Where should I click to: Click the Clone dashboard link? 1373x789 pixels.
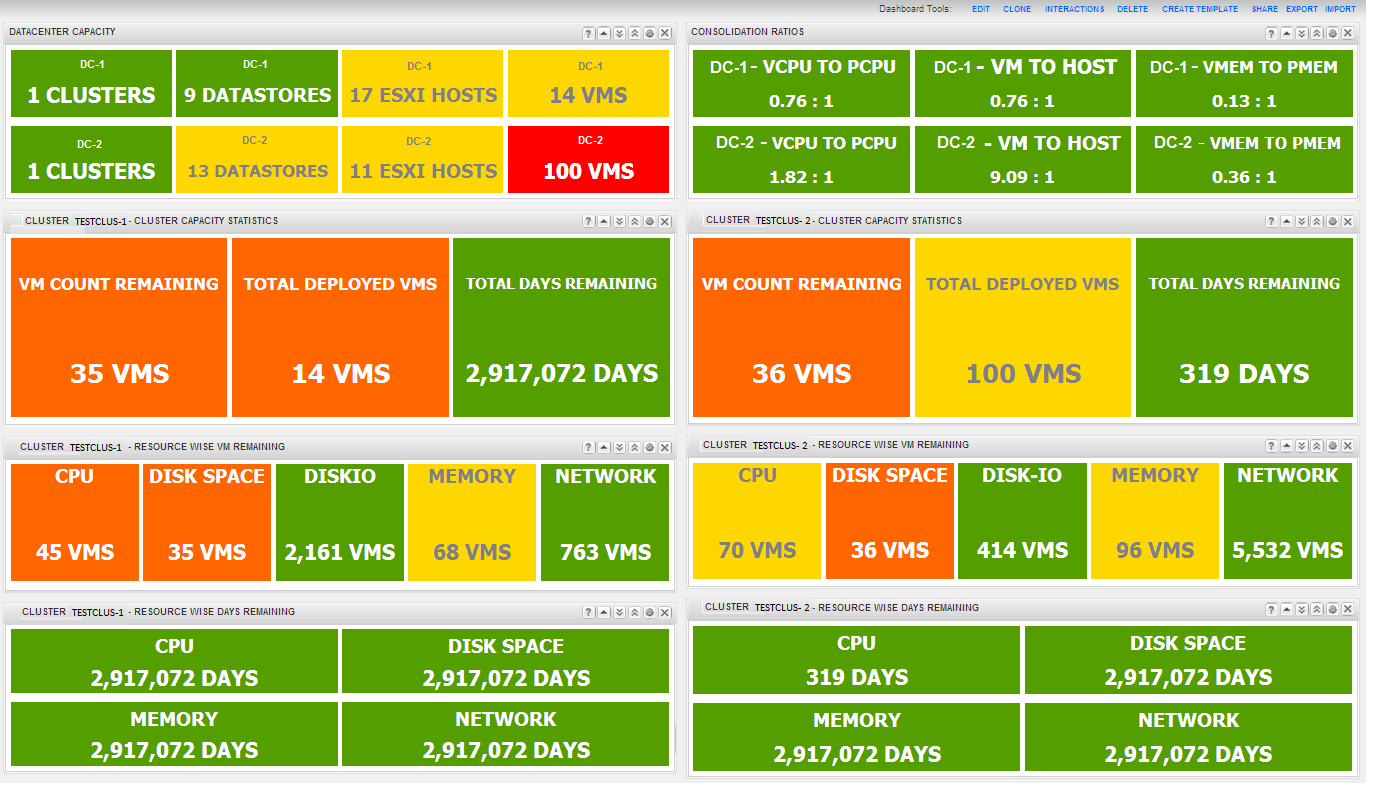click(1017, 9)
